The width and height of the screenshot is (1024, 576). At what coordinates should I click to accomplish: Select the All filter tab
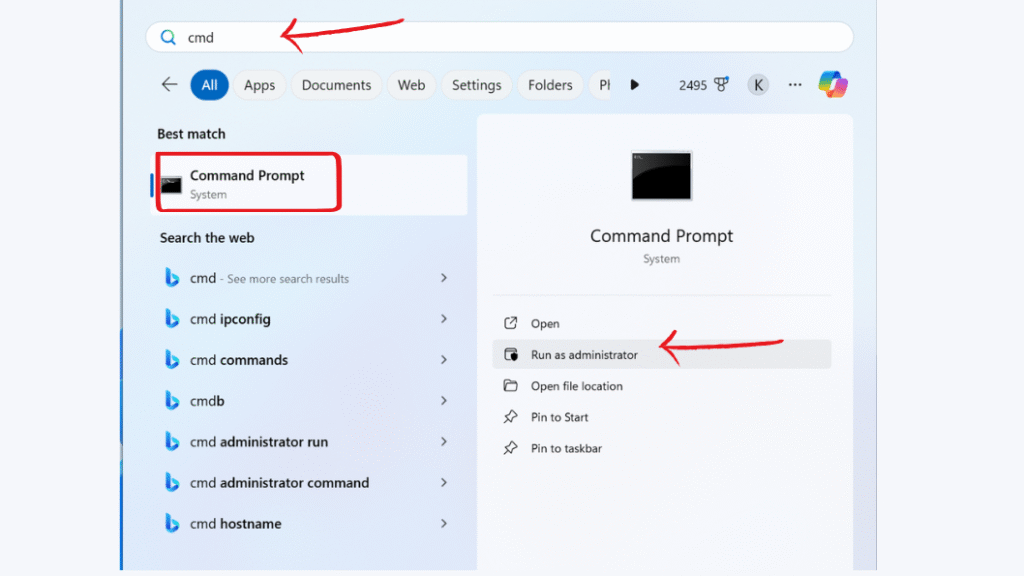pyautogui.click(x=209, y=85)
